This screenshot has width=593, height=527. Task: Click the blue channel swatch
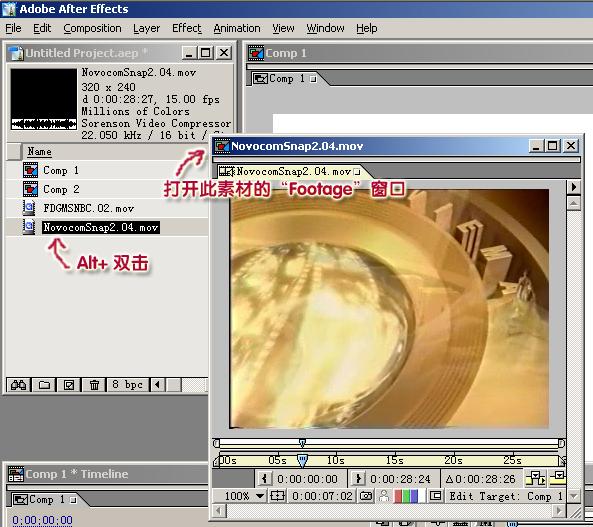click(x=413, y=496)
